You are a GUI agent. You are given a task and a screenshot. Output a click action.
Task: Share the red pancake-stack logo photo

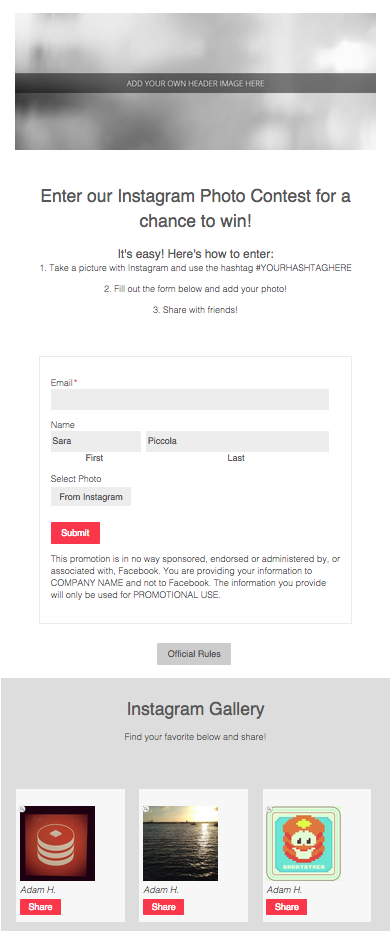coord(40,907)
